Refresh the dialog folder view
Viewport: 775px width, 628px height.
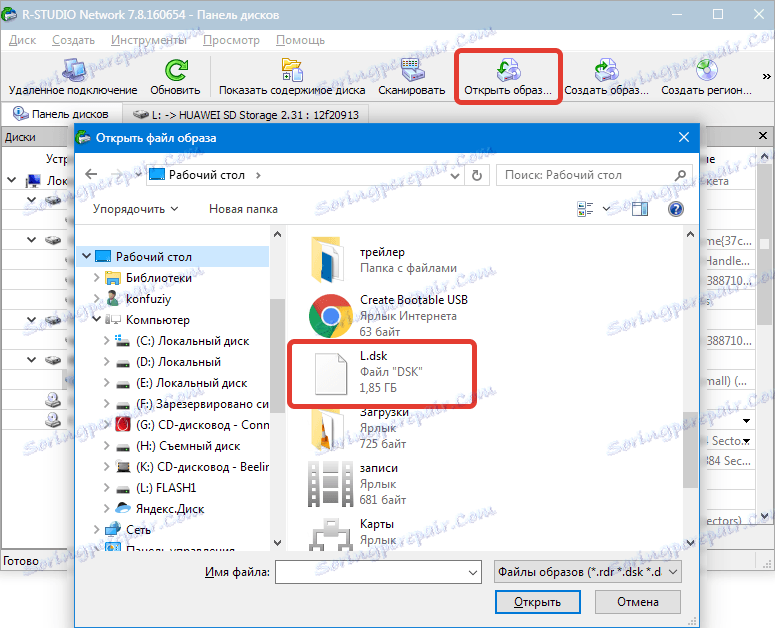(476, 175)
